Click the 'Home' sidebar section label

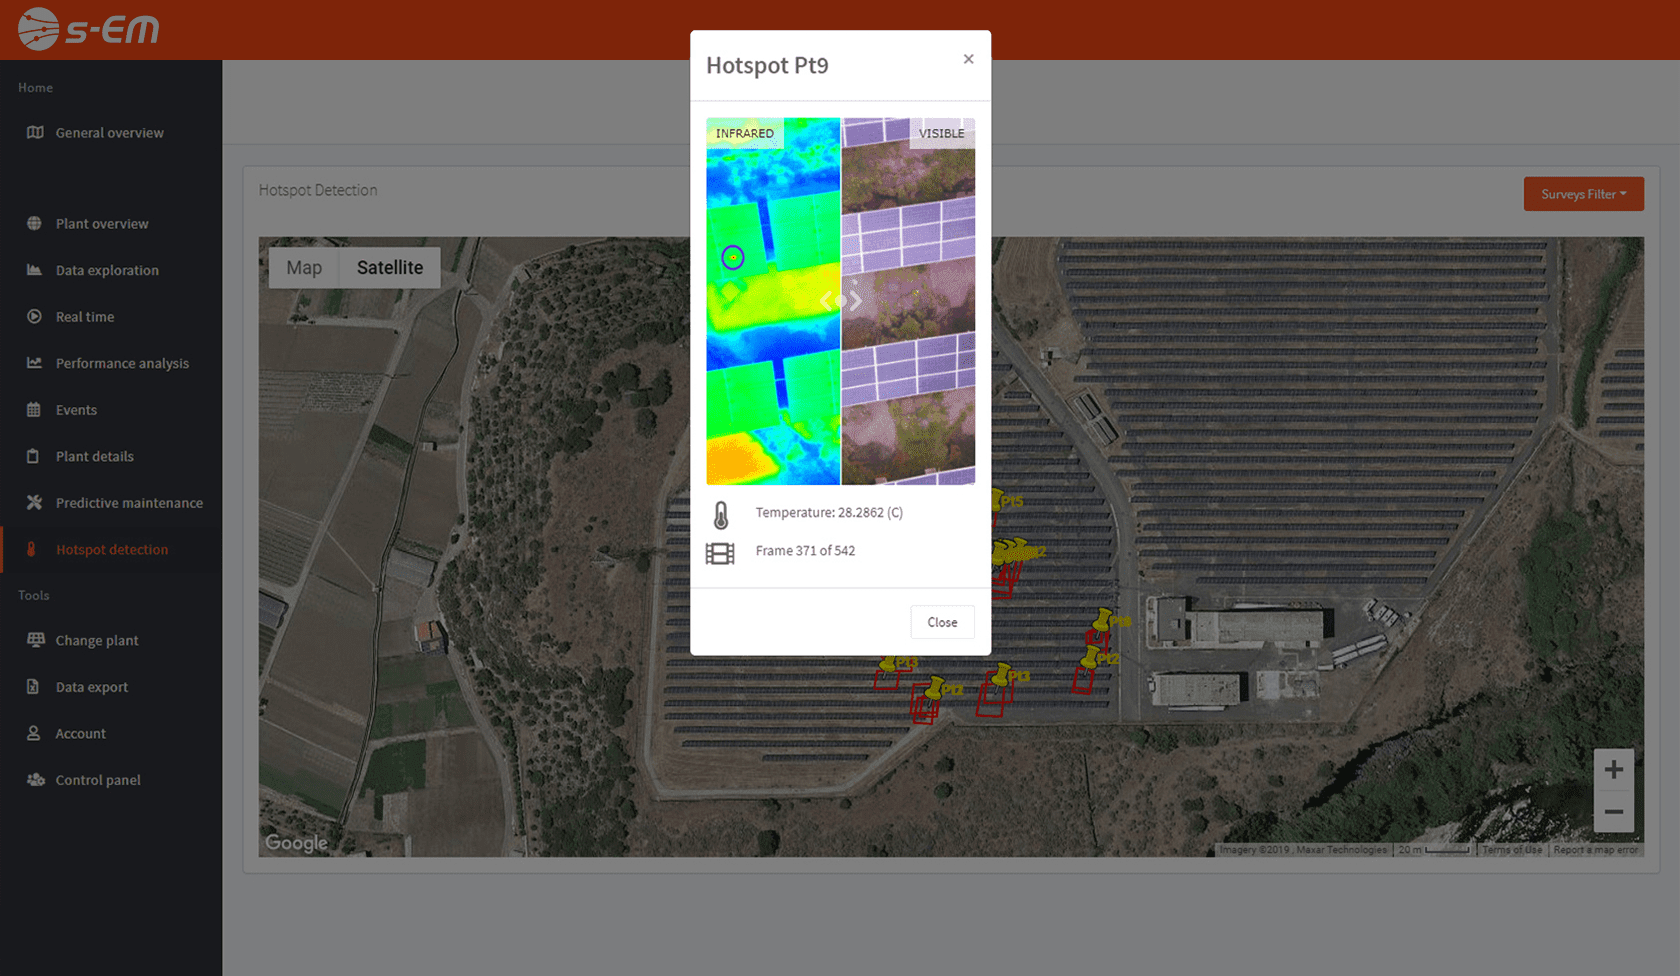(35, 88)
